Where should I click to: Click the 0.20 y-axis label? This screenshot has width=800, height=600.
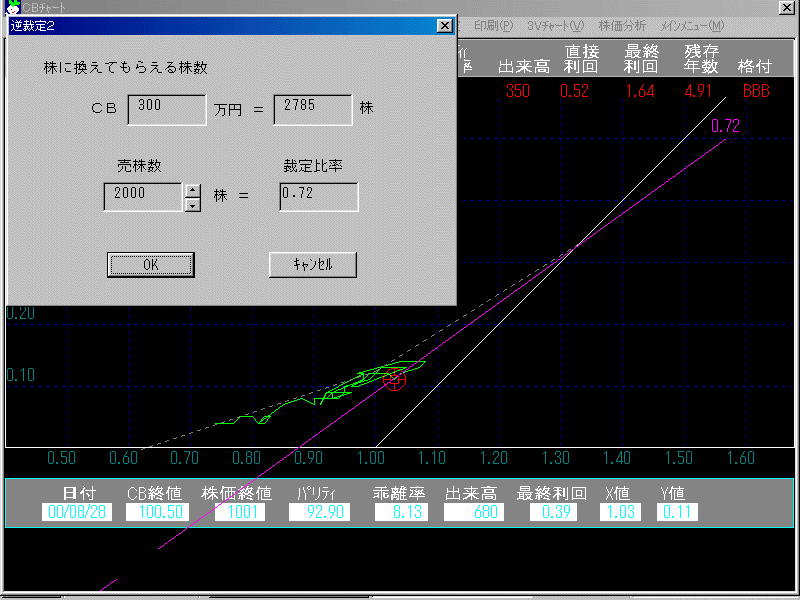(x=20, y=313)
